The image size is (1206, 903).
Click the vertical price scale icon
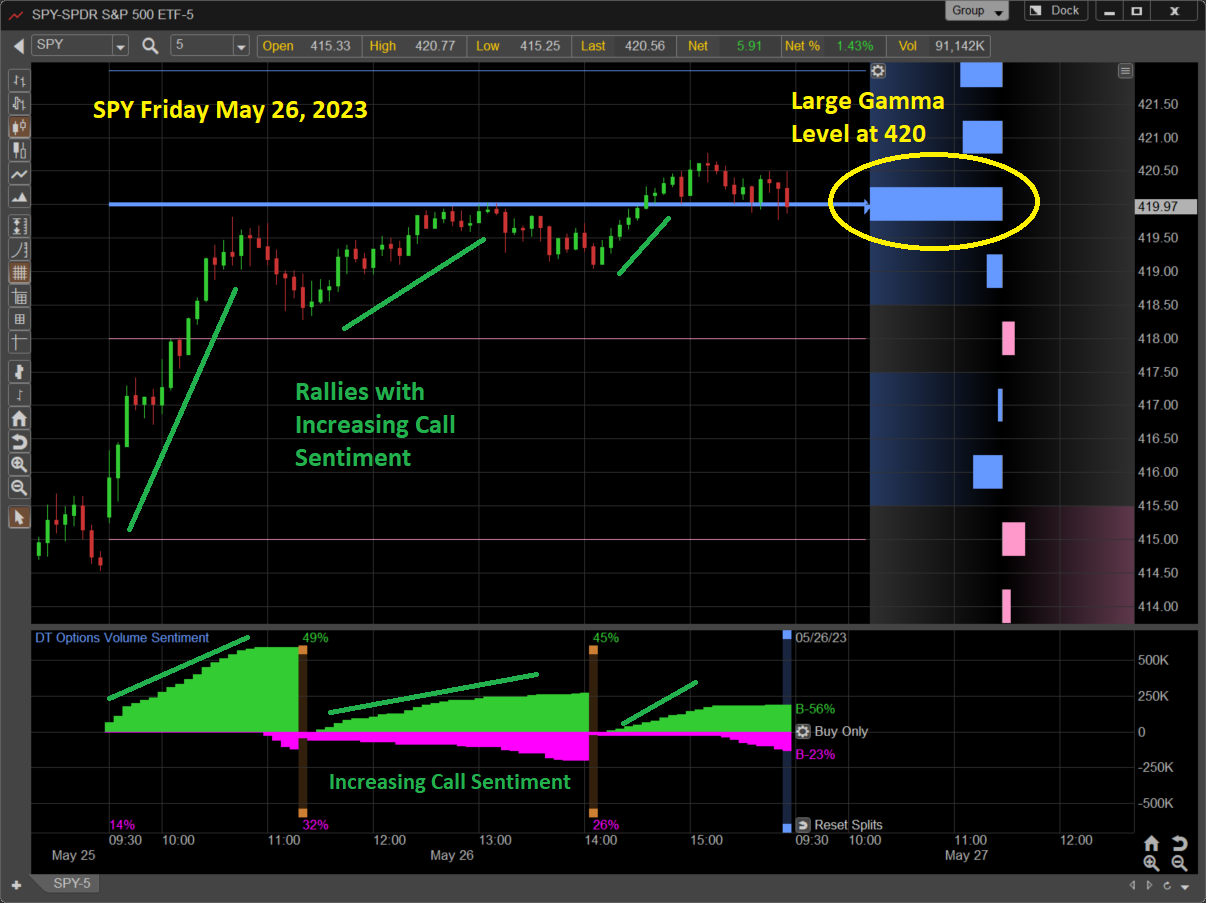pyautogui.click(x=19, y=225)
